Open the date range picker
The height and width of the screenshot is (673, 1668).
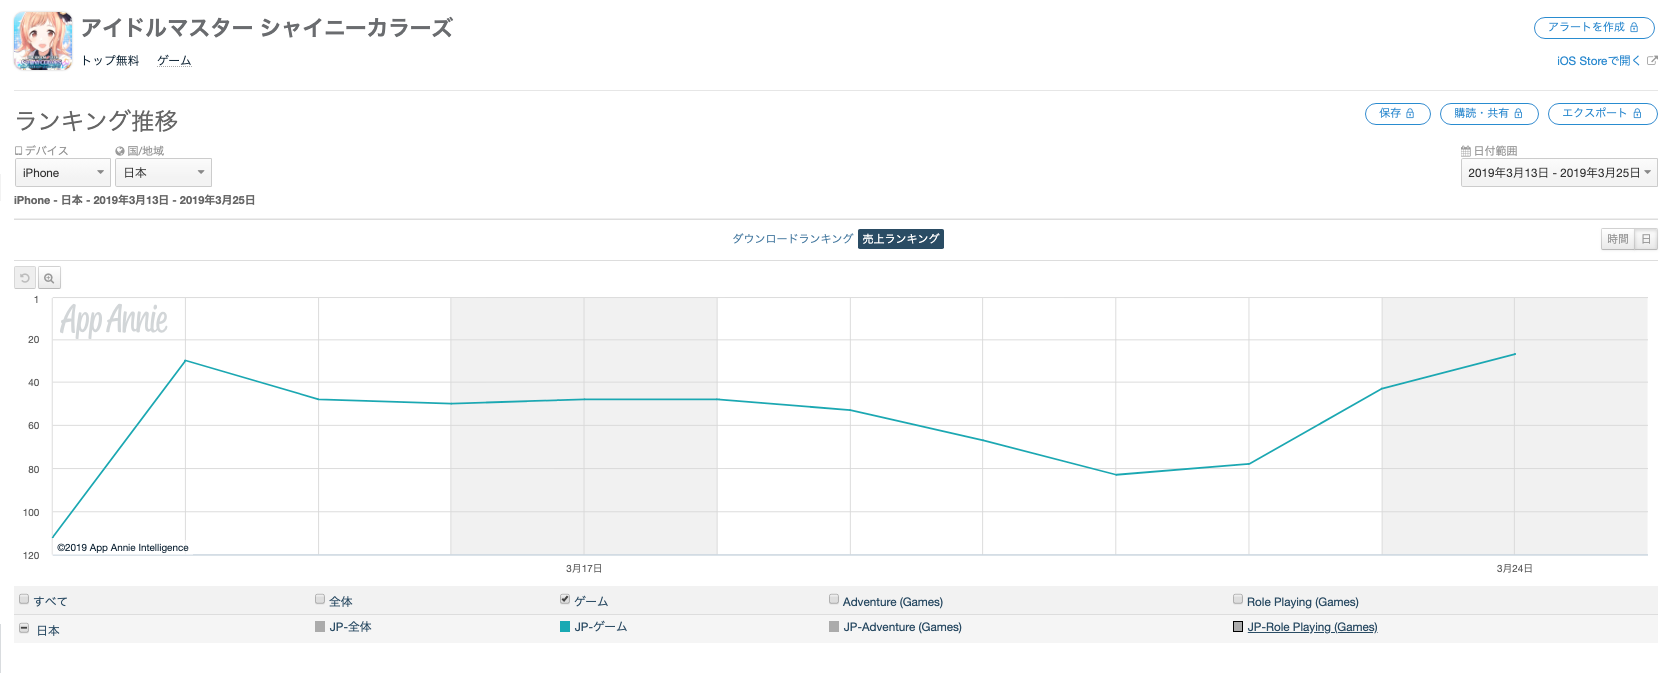[x=1559, y=173]
